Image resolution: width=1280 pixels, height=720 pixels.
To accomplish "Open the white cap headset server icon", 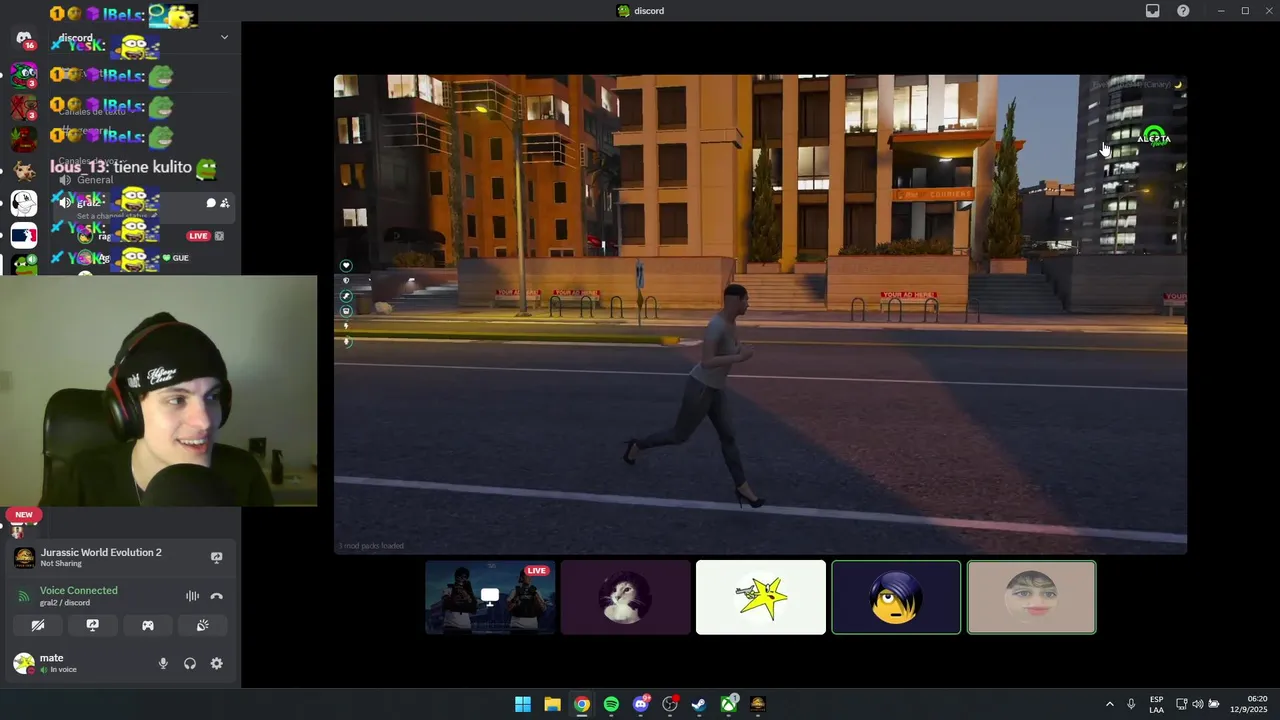I will point(24,203).
